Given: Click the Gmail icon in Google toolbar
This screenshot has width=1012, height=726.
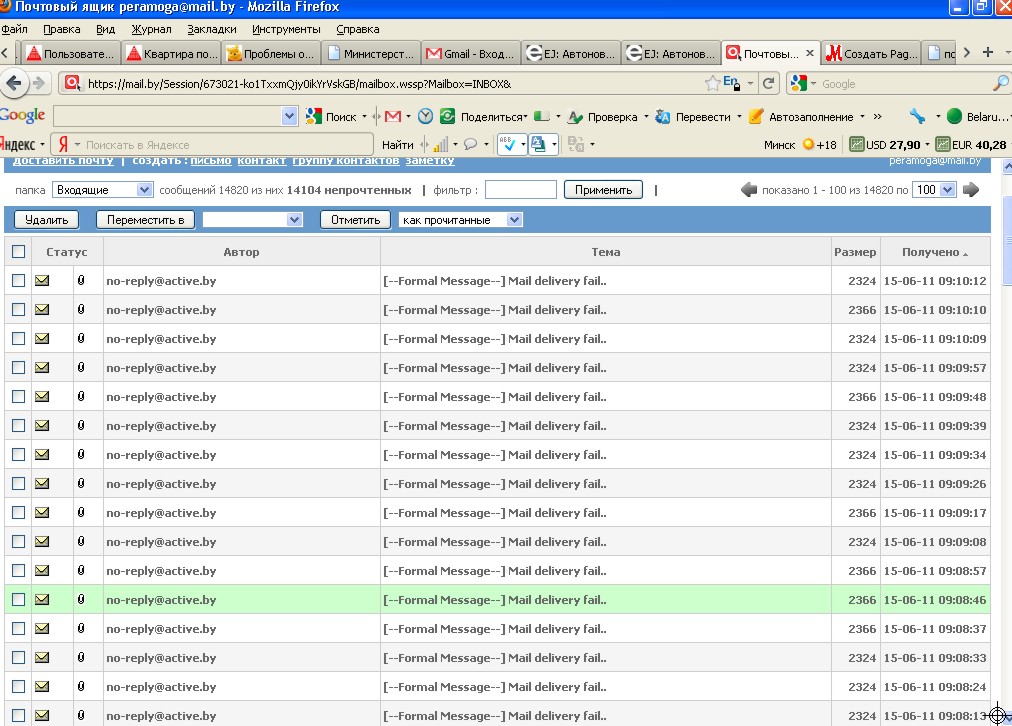Looking at the screenshot, I should pos(392,117).
